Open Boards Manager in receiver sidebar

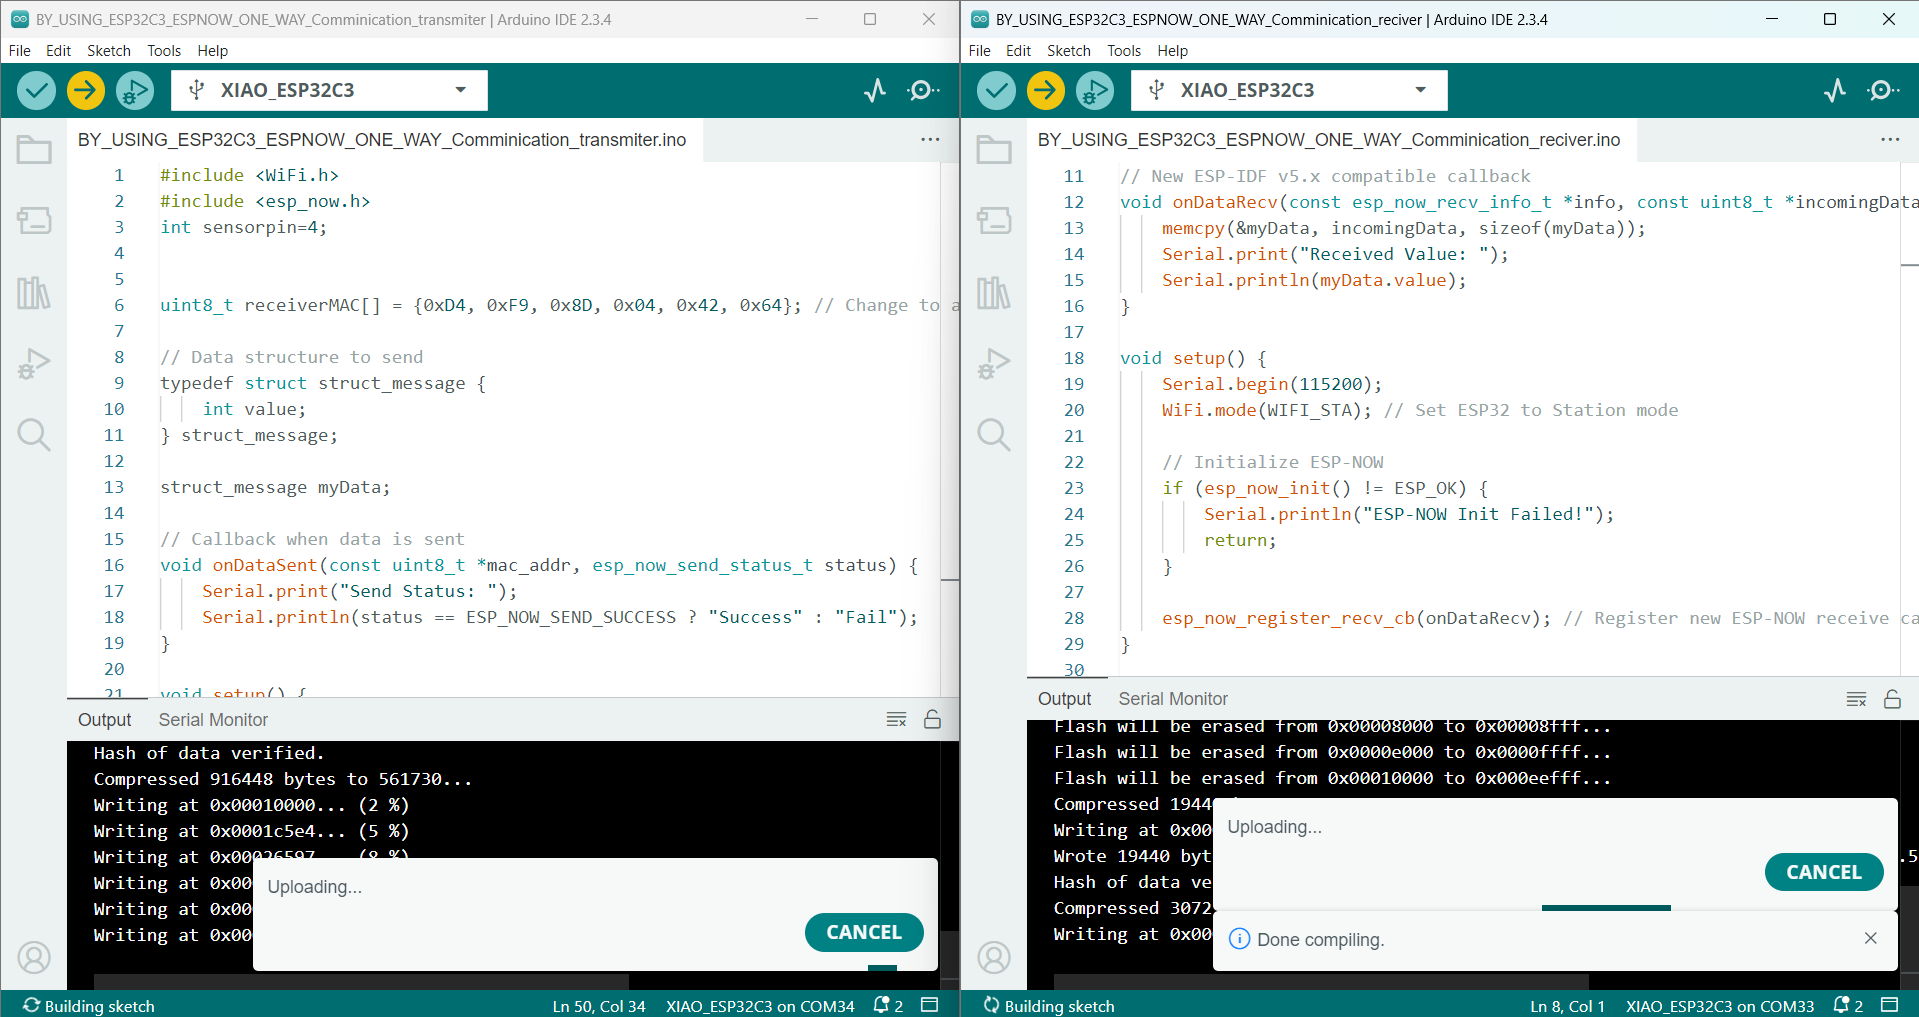pos(994,220)
